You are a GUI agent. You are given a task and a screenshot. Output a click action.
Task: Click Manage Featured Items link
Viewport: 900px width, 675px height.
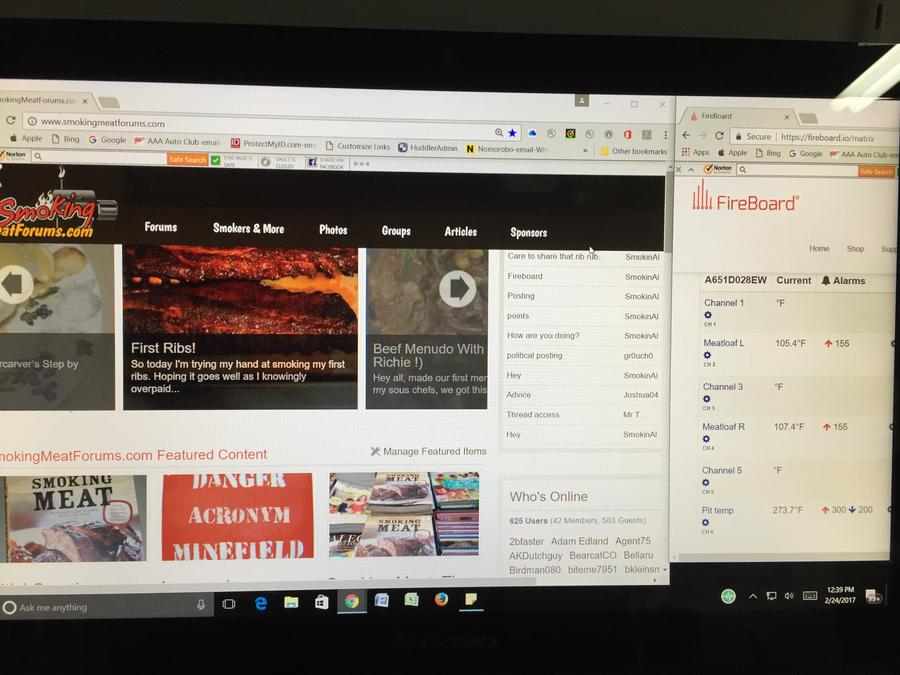point(428,451)
